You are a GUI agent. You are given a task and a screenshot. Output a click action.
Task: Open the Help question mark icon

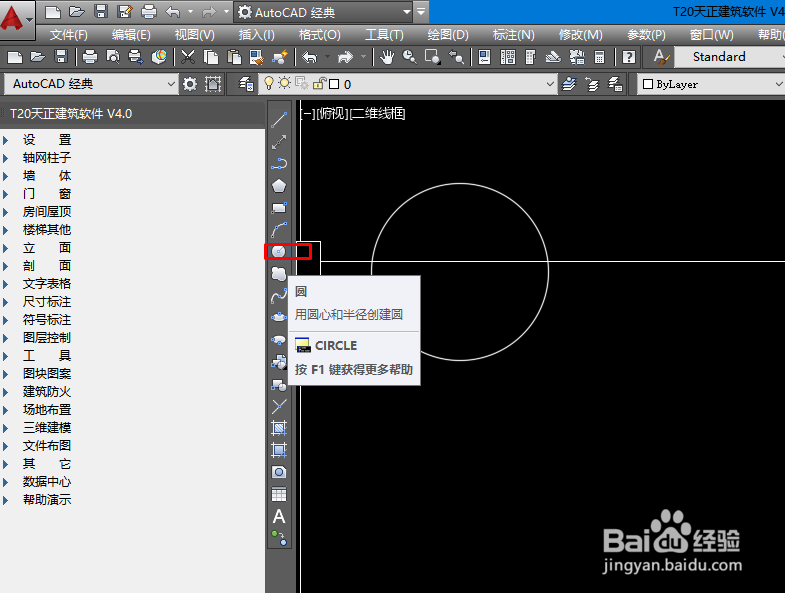click(629, 57)
